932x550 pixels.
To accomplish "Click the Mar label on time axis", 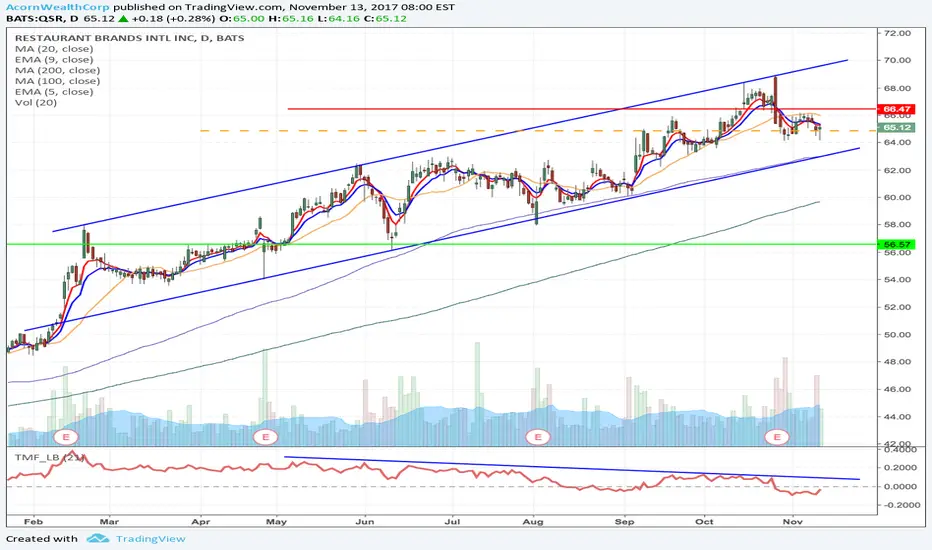I will tap(109, 522).
